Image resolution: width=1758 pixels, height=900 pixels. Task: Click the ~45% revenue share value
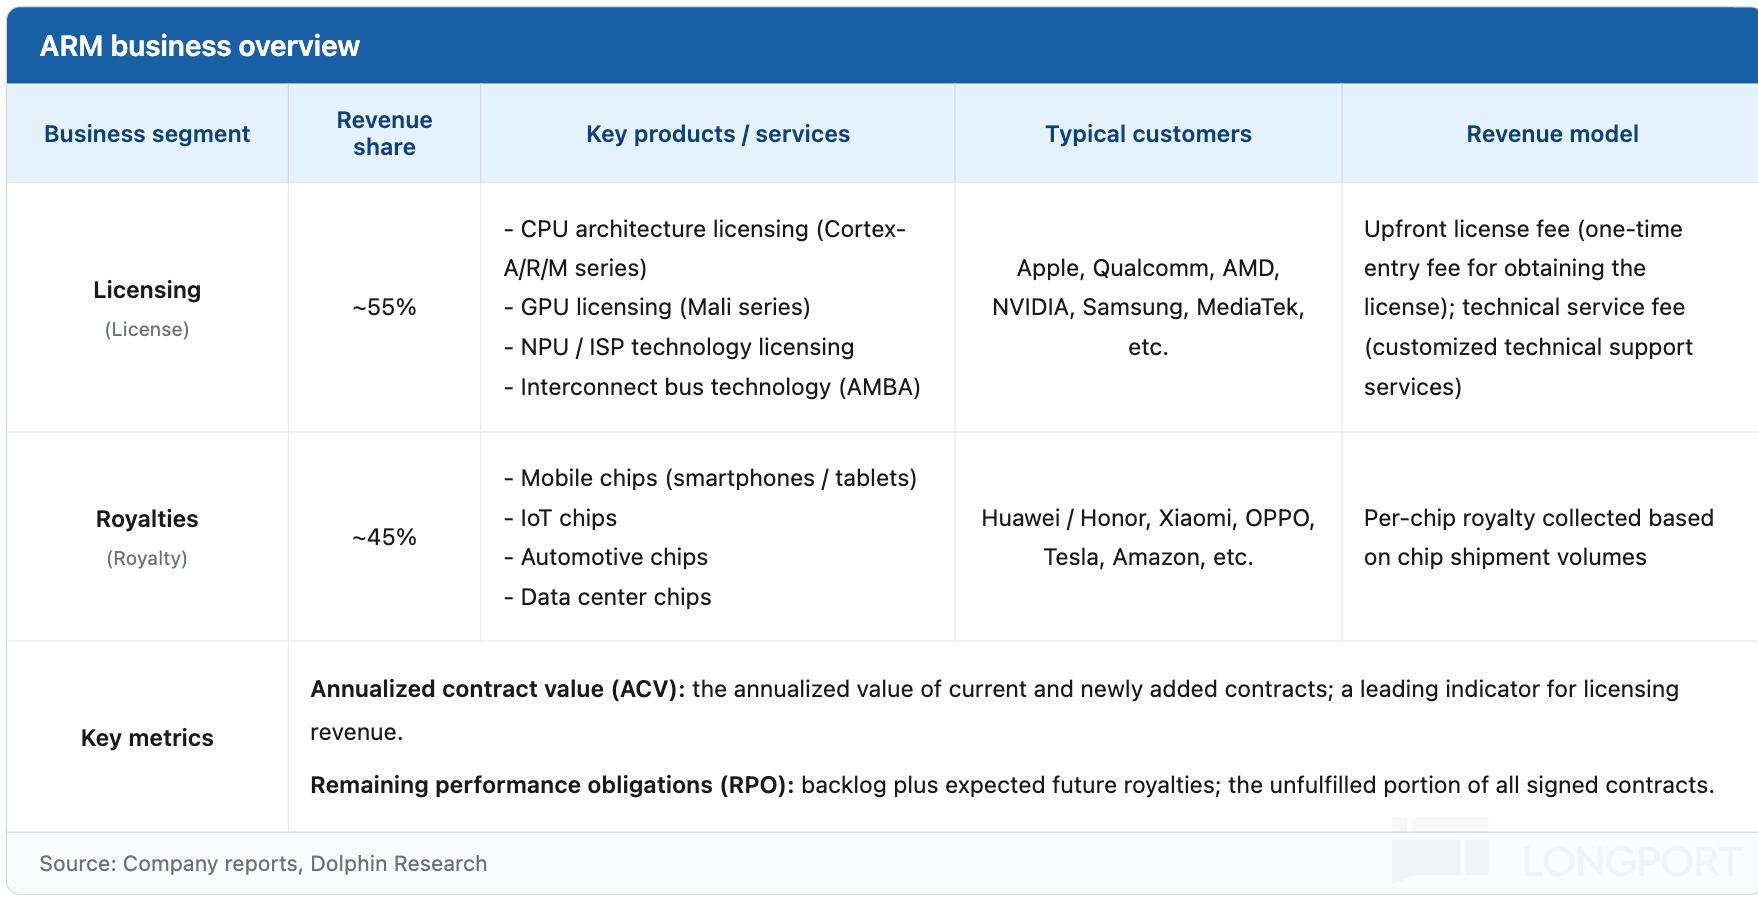pos(384,537)
